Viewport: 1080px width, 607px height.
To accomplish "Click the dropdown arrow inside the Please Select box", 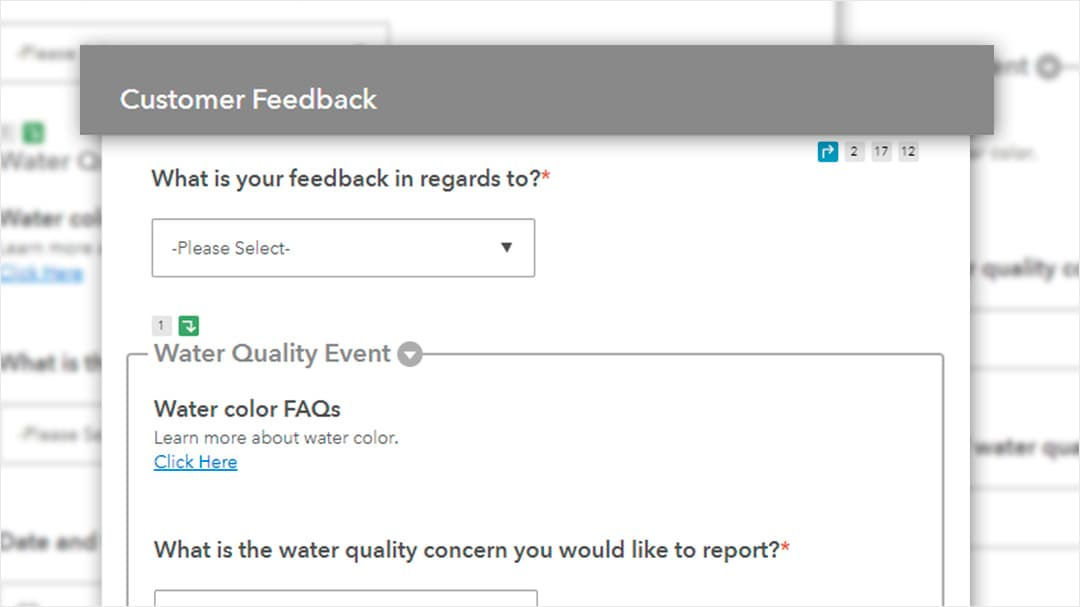I will 507,248.
